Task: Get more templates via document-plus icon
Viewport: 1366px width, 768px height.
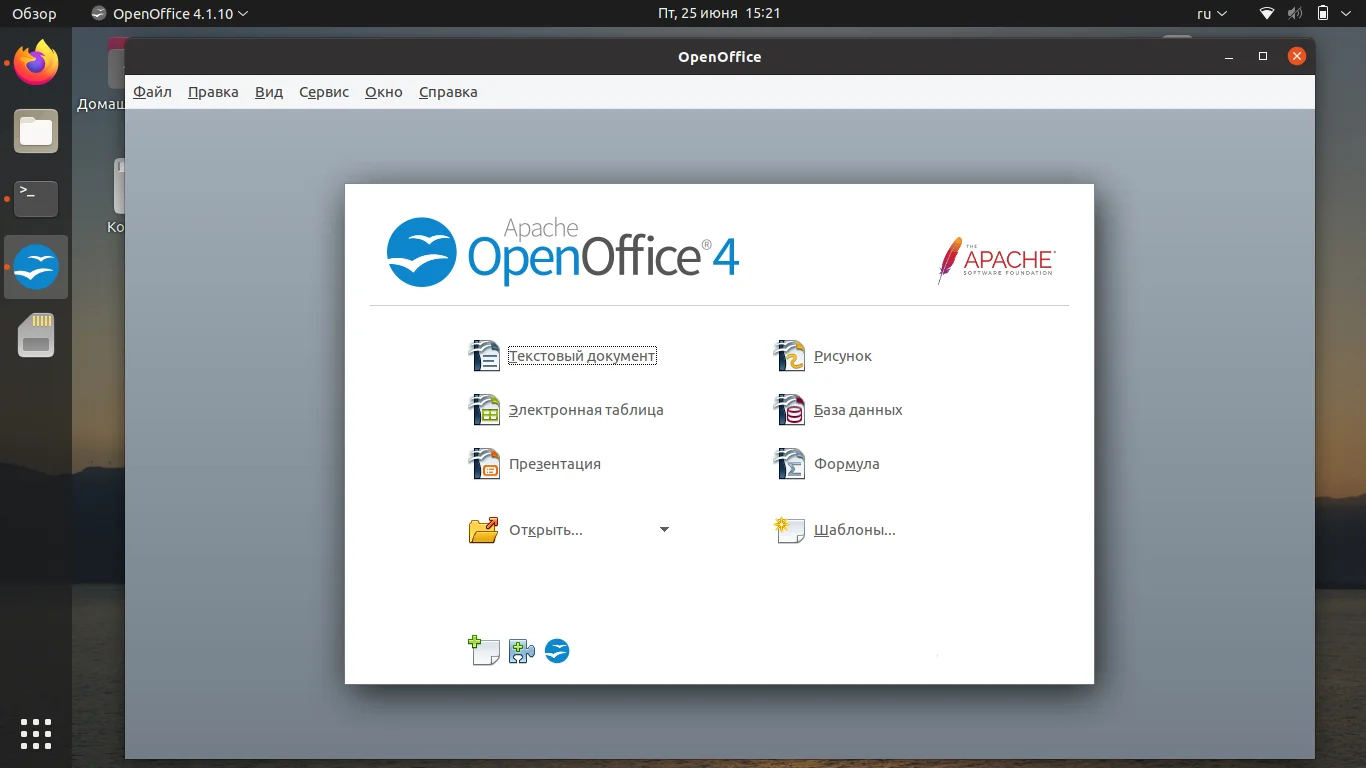Action: [x=484, y=651]
